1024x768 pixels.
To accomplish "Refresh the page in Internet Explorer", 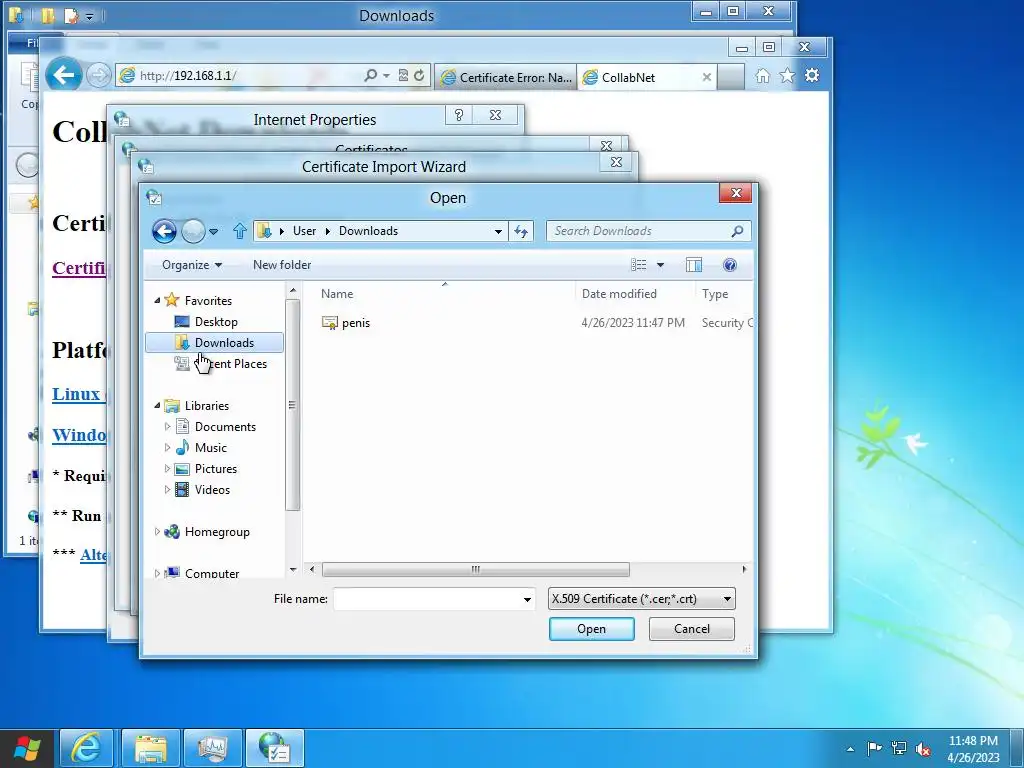I will point(419,76).
